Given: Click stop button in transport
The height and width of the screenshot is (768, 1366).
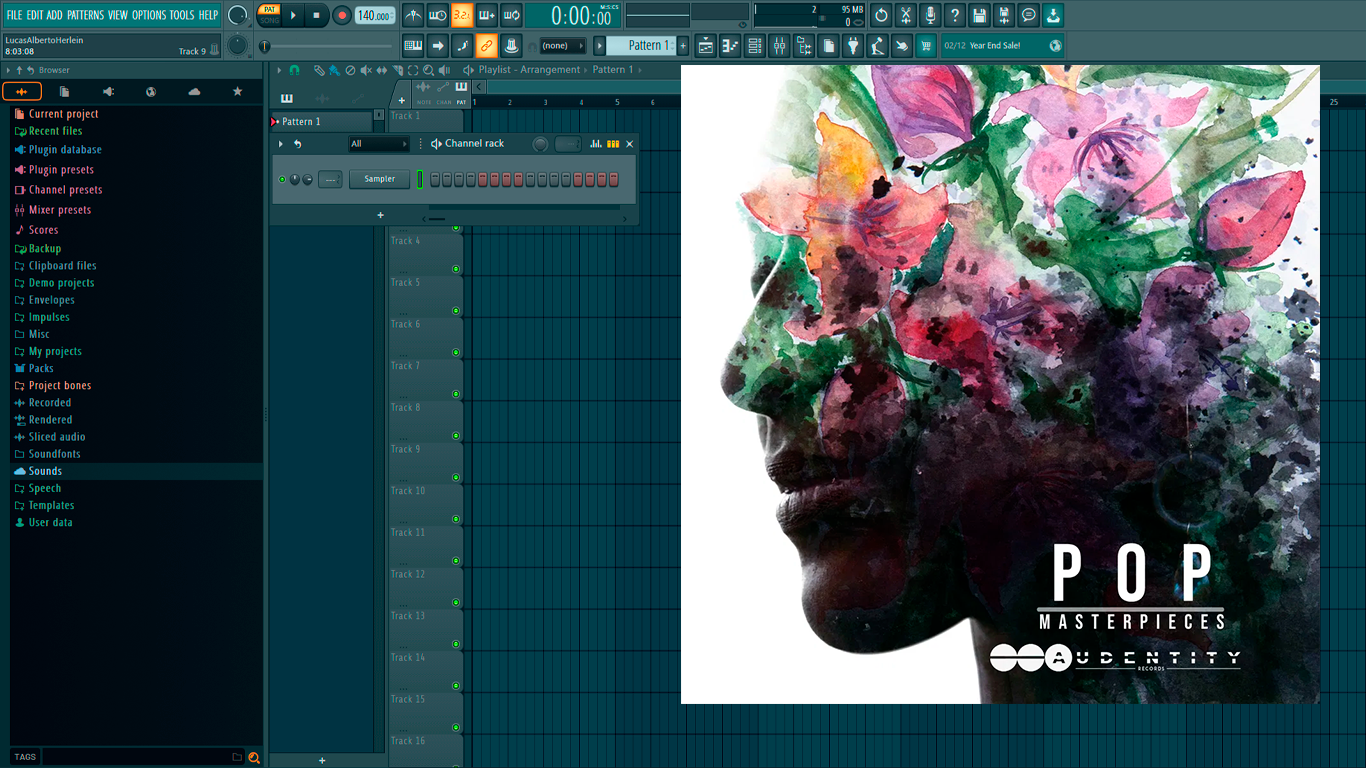Looking at the screenshot, I should [x=316, y=15].
